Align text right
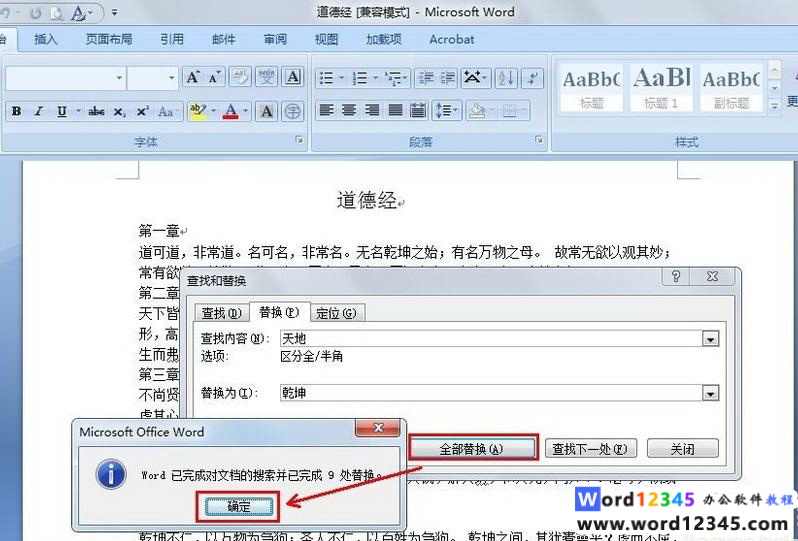Image resolution: width=798 pixels, height=541 pixels. tap(372, 110)
